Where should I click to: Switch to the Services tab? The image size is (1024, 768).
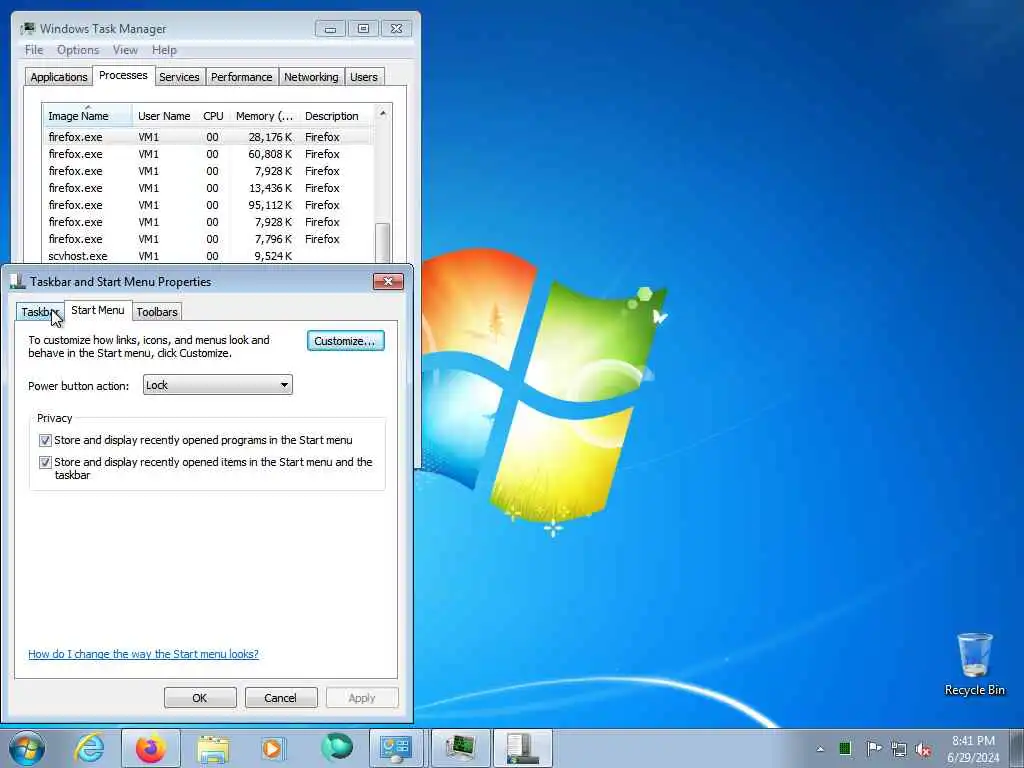click(180, 77)
